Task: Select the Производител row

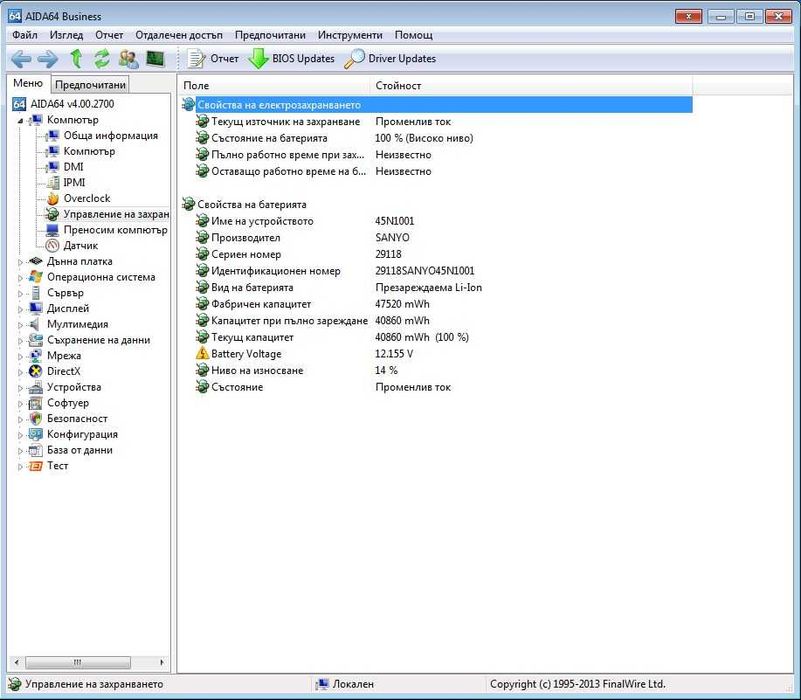Action: (437, 238)
